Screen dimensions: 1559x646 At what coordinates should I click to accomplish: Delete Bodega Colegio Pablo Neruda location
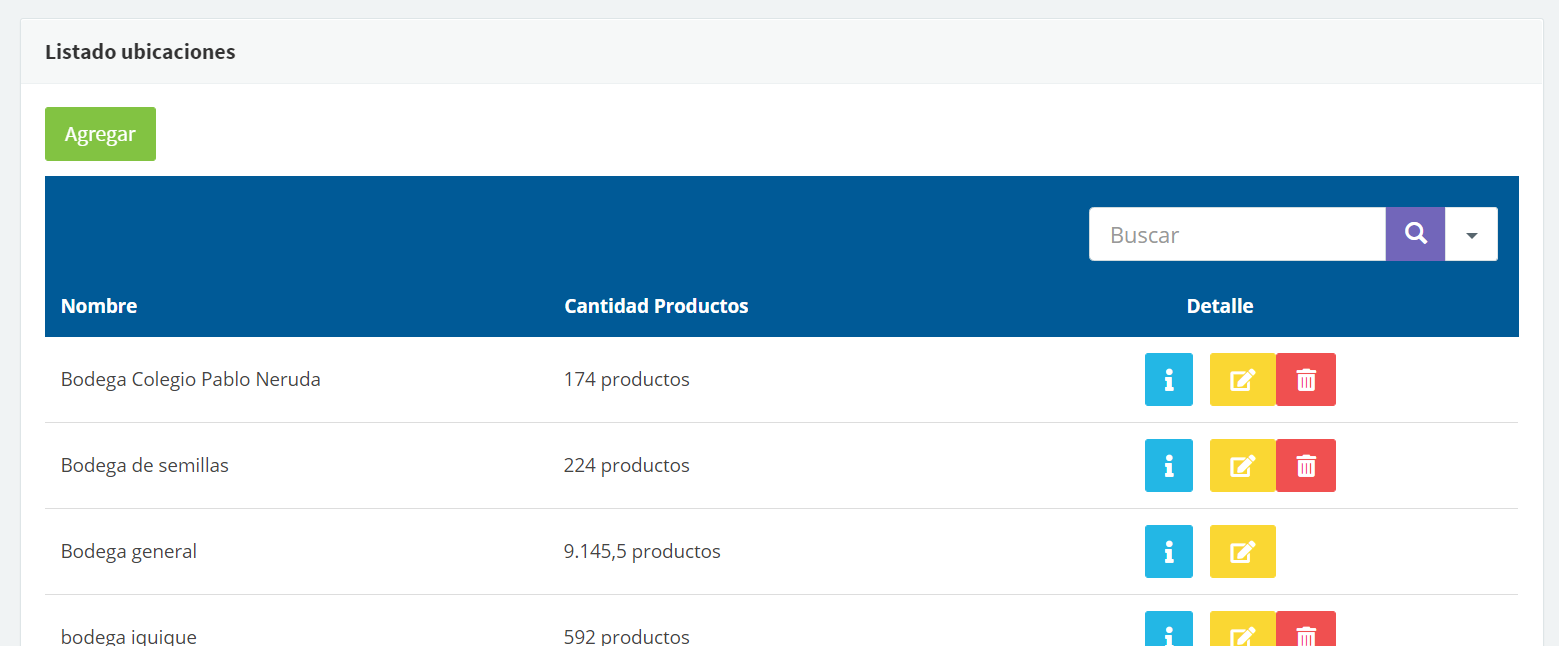(1306, 380)
